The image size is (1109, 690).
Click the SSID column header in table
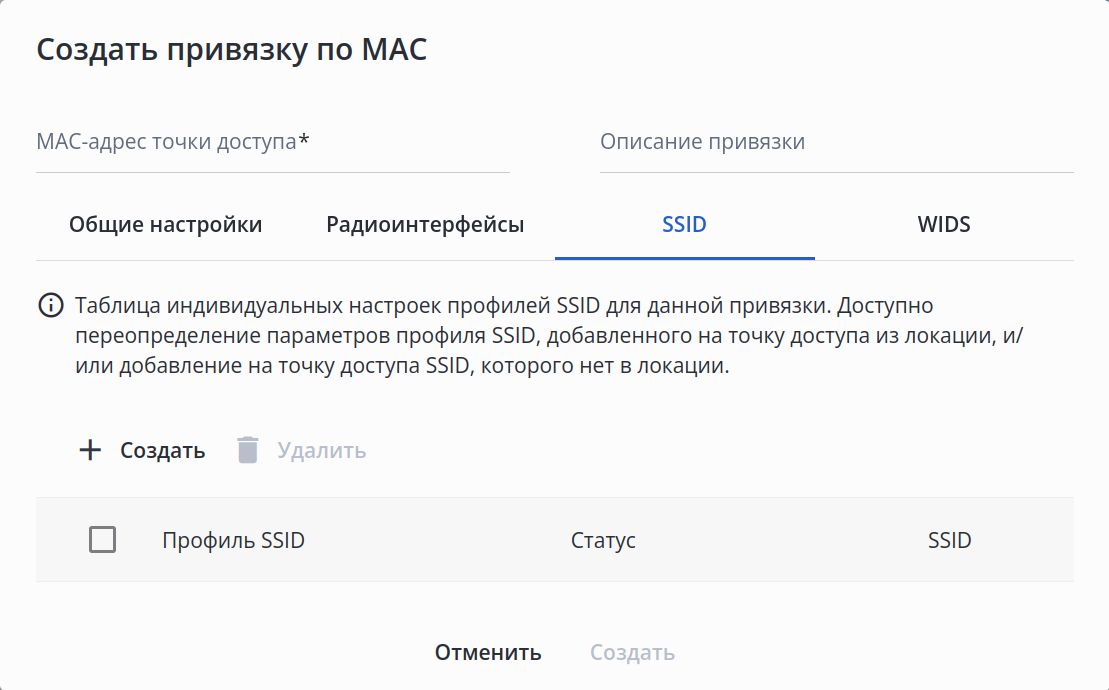point(949,541)
